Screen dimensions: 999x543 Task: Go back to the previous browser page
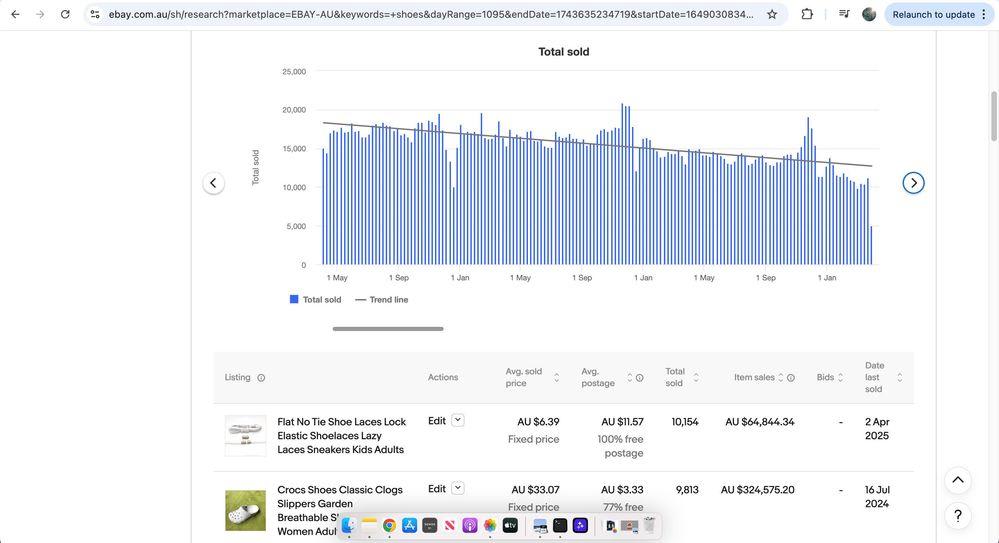tap(15, 14)
